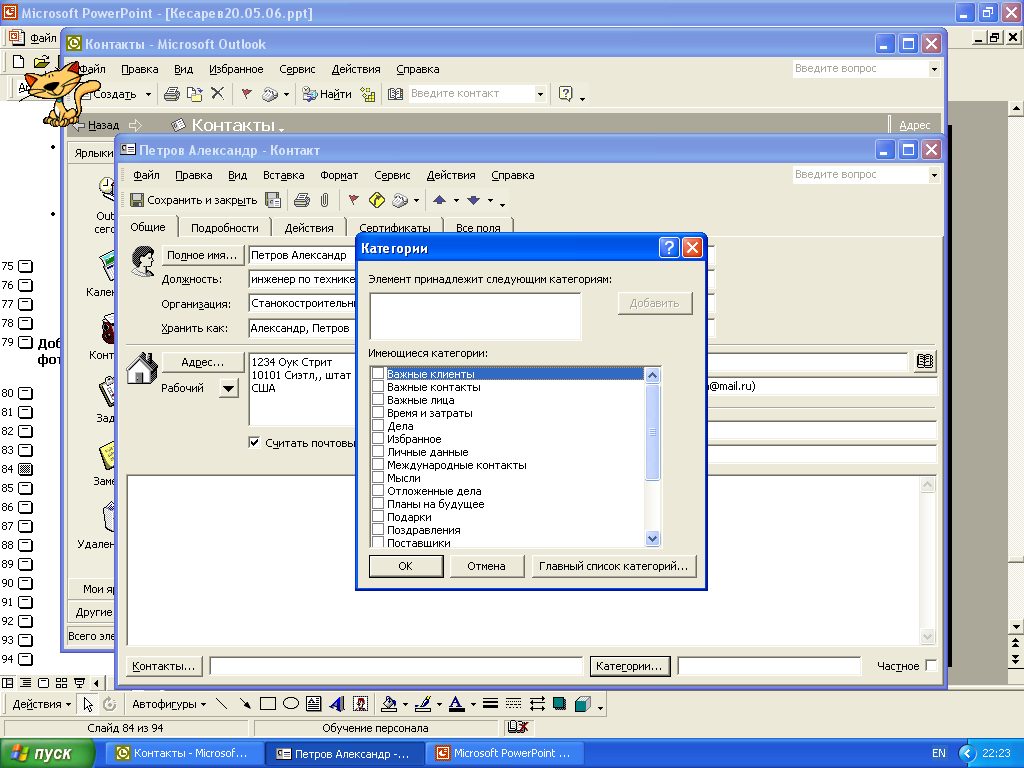1024x768 pixels.
Task: Open the Вставка menu in contact window
Action: [283, 175]
